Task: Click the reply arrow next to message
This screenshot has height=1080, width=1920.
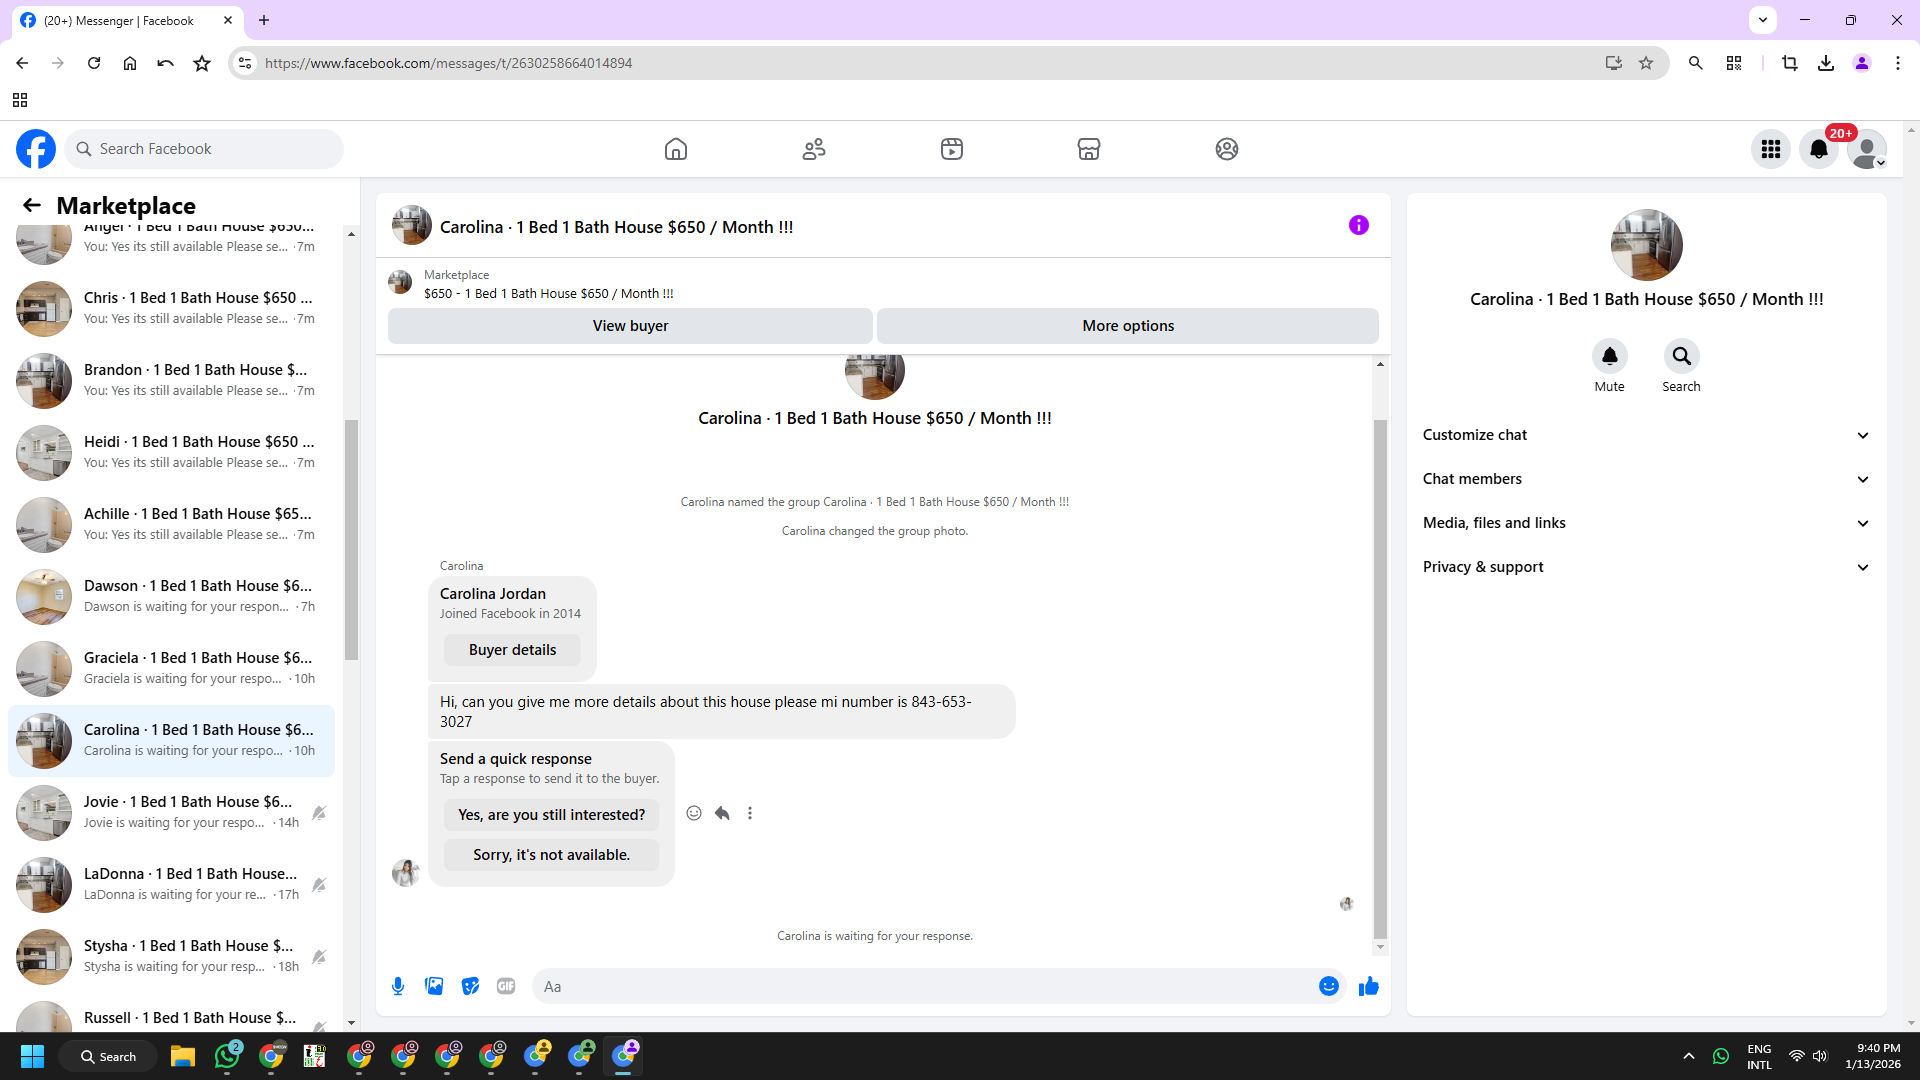Action: pos(722,813)
